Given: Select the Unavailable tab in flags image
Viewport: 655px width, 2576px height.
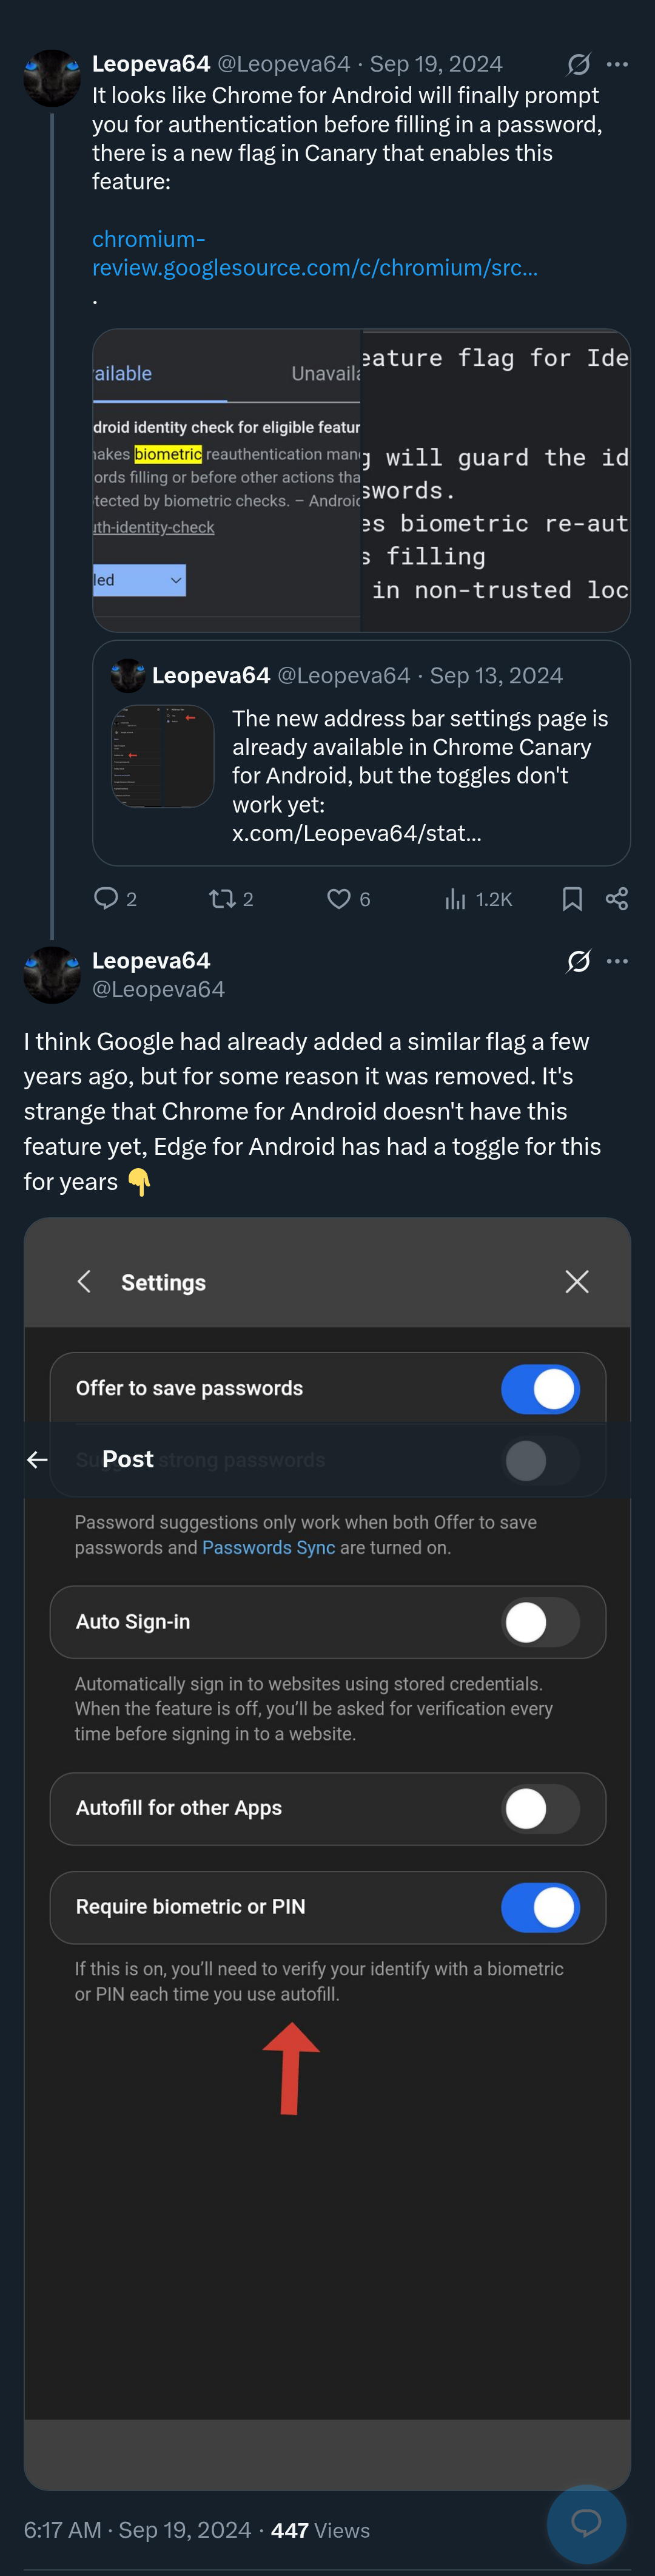Looking at the screenshot, I should point(325,373).
